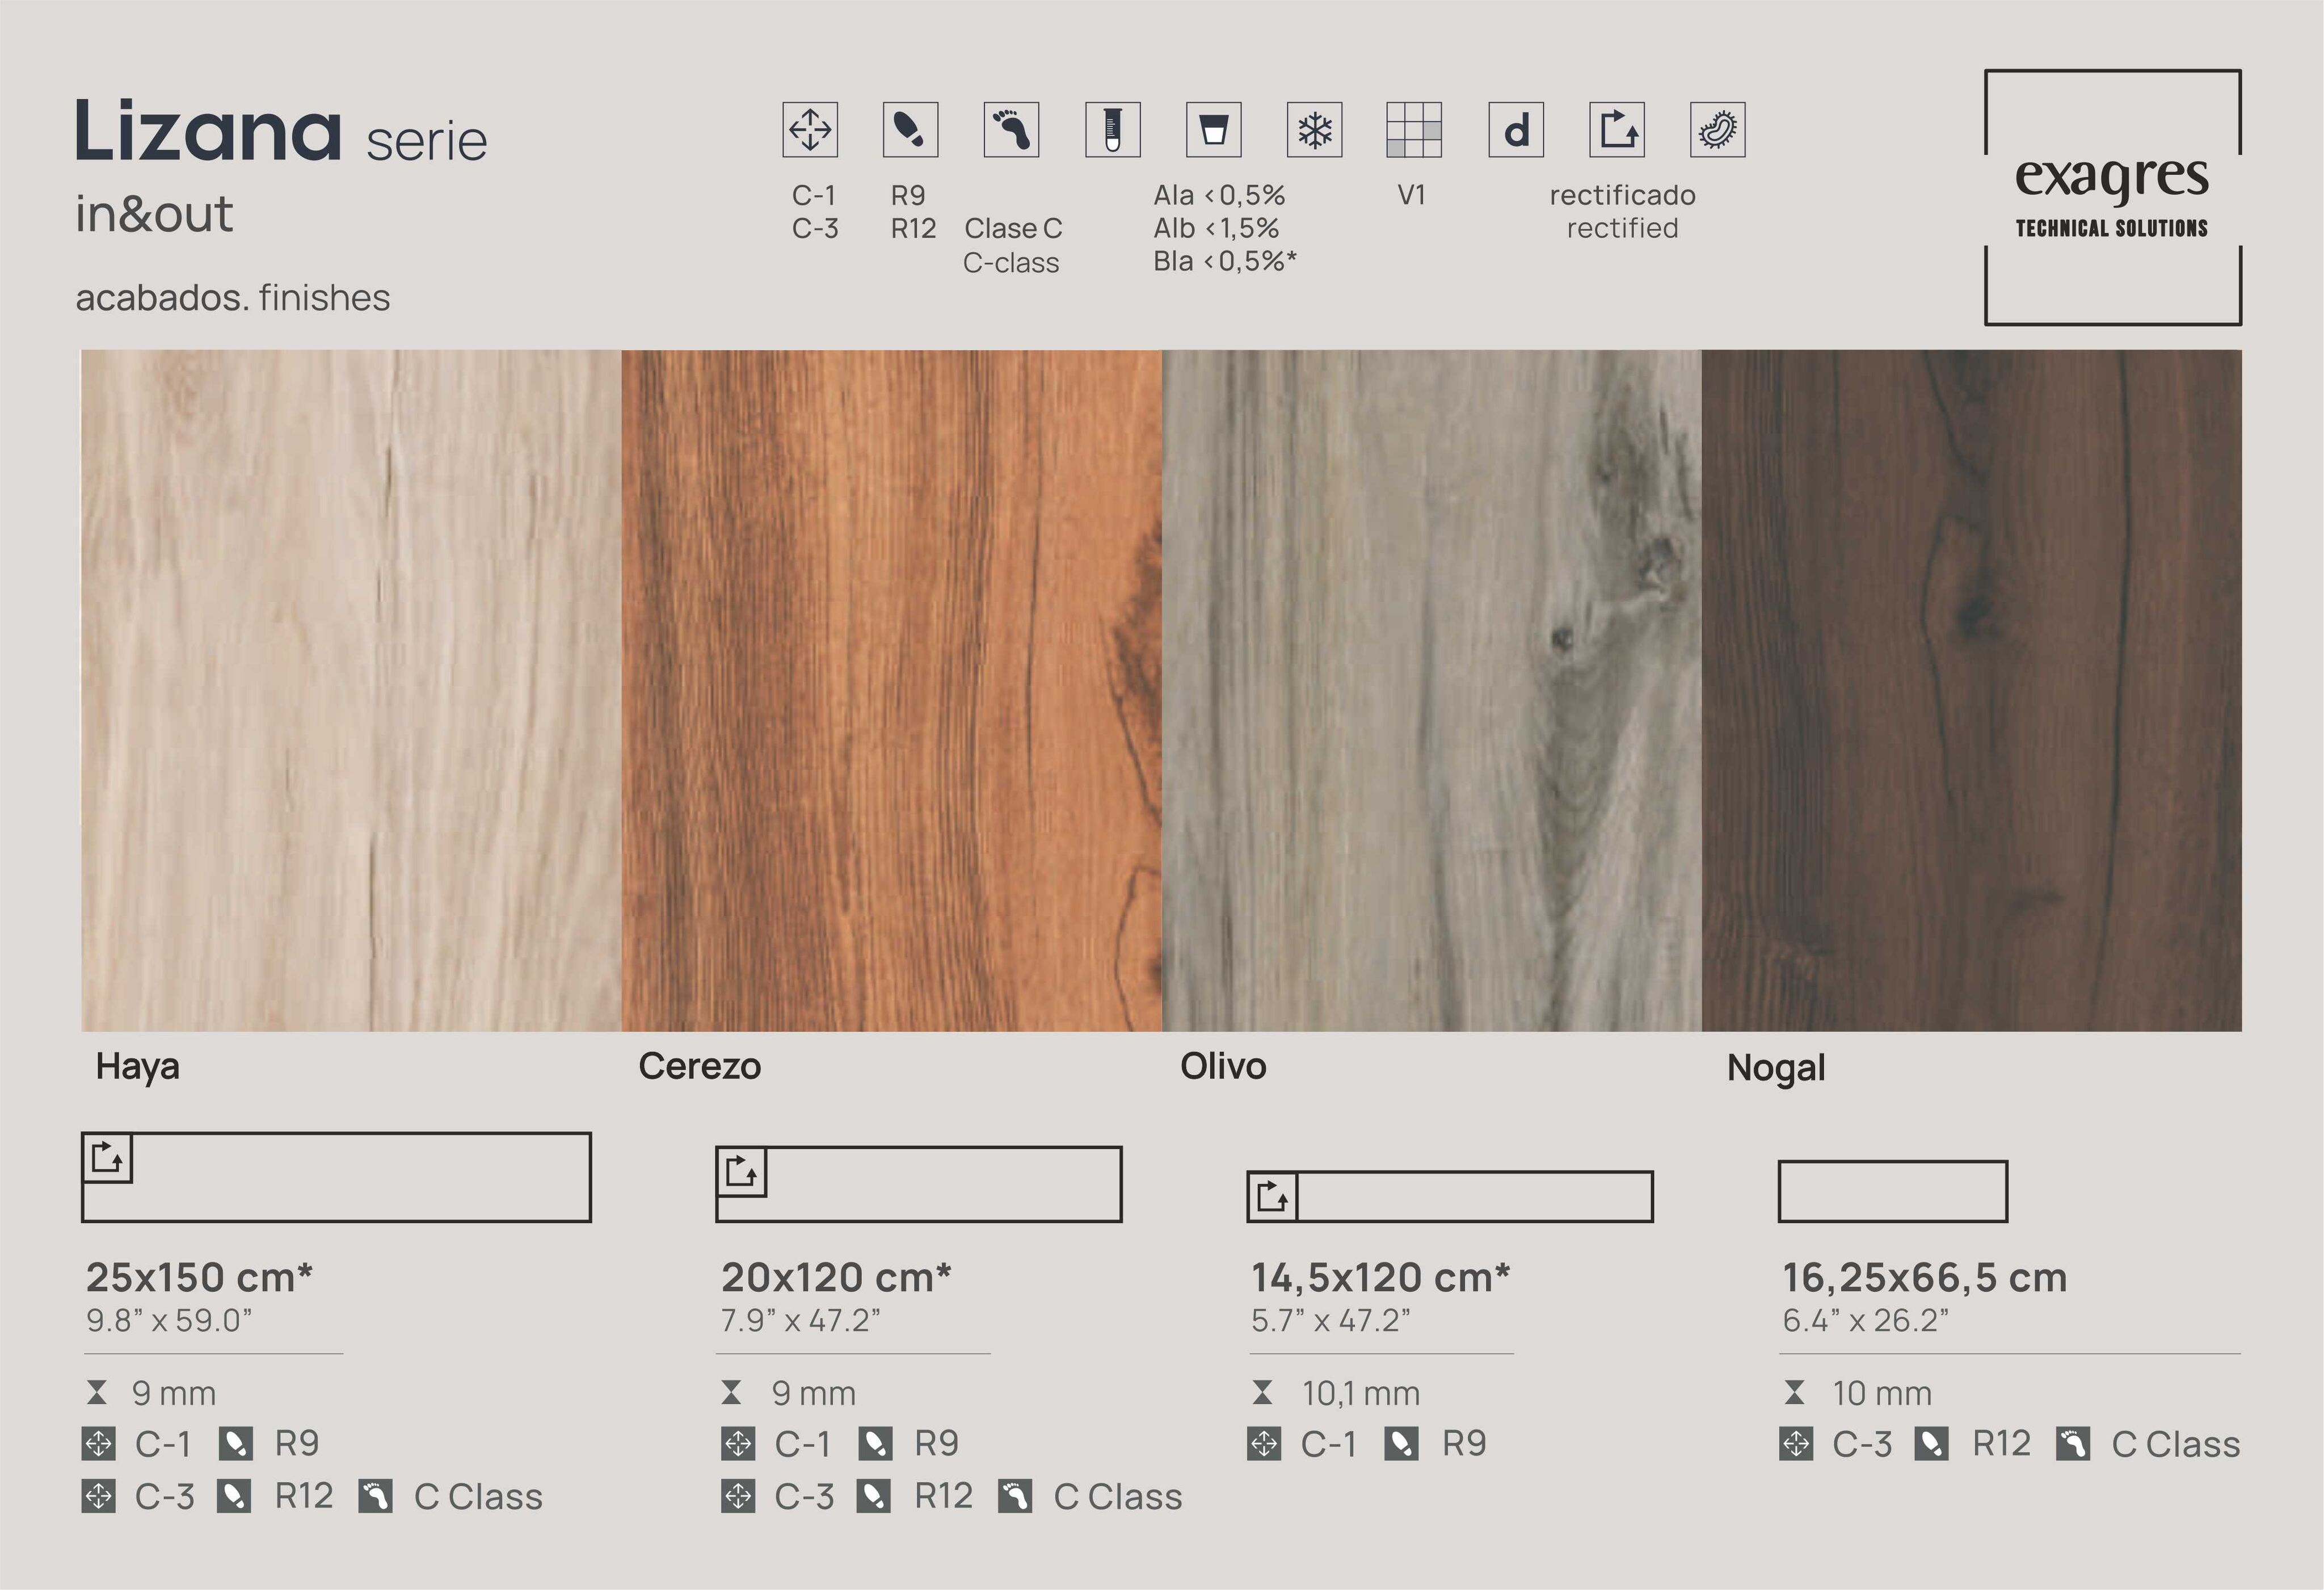Click the shoe sole R9 R12 icon
The width and height of the screenshot is (2324, 1590).
(910, 130)
